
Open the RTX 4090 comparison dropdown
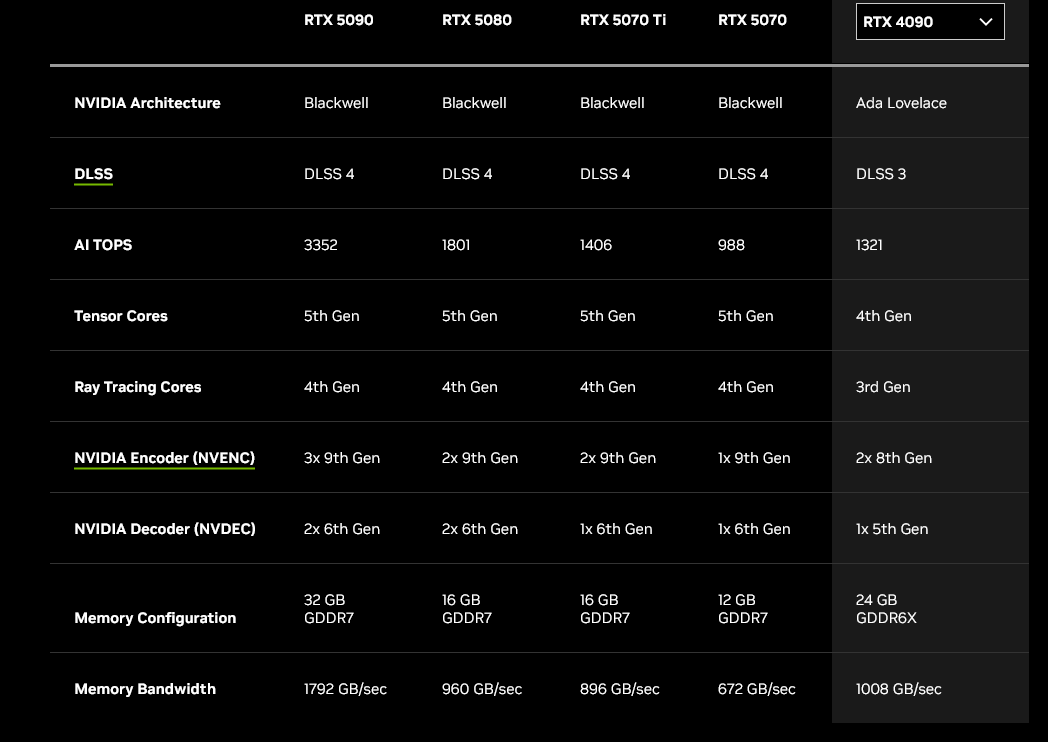tap(929, 22)
